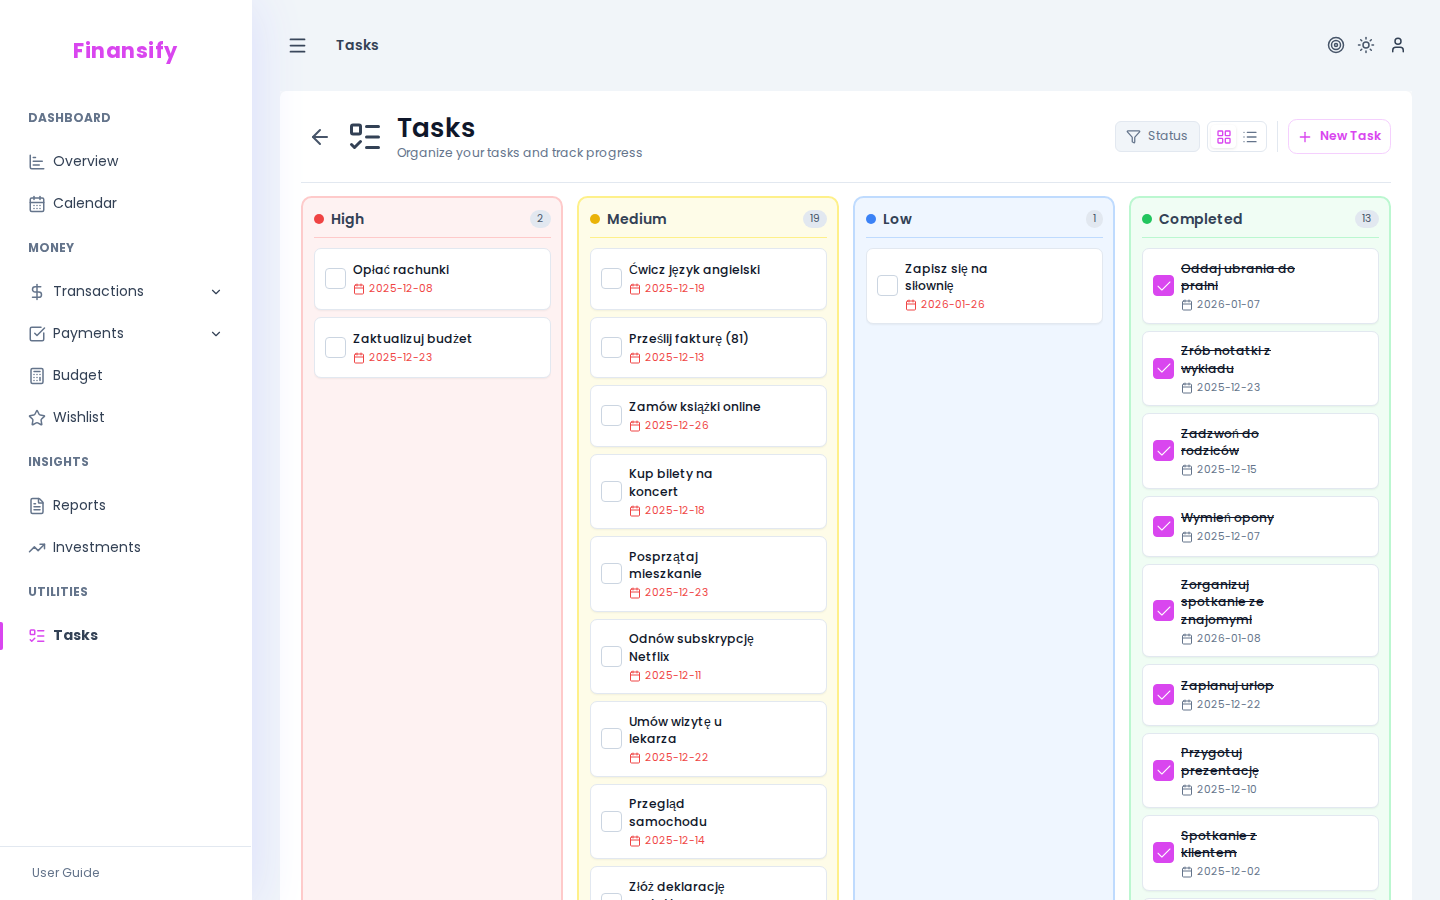Open the hamburger navigation menu

(x=297, y=45)
